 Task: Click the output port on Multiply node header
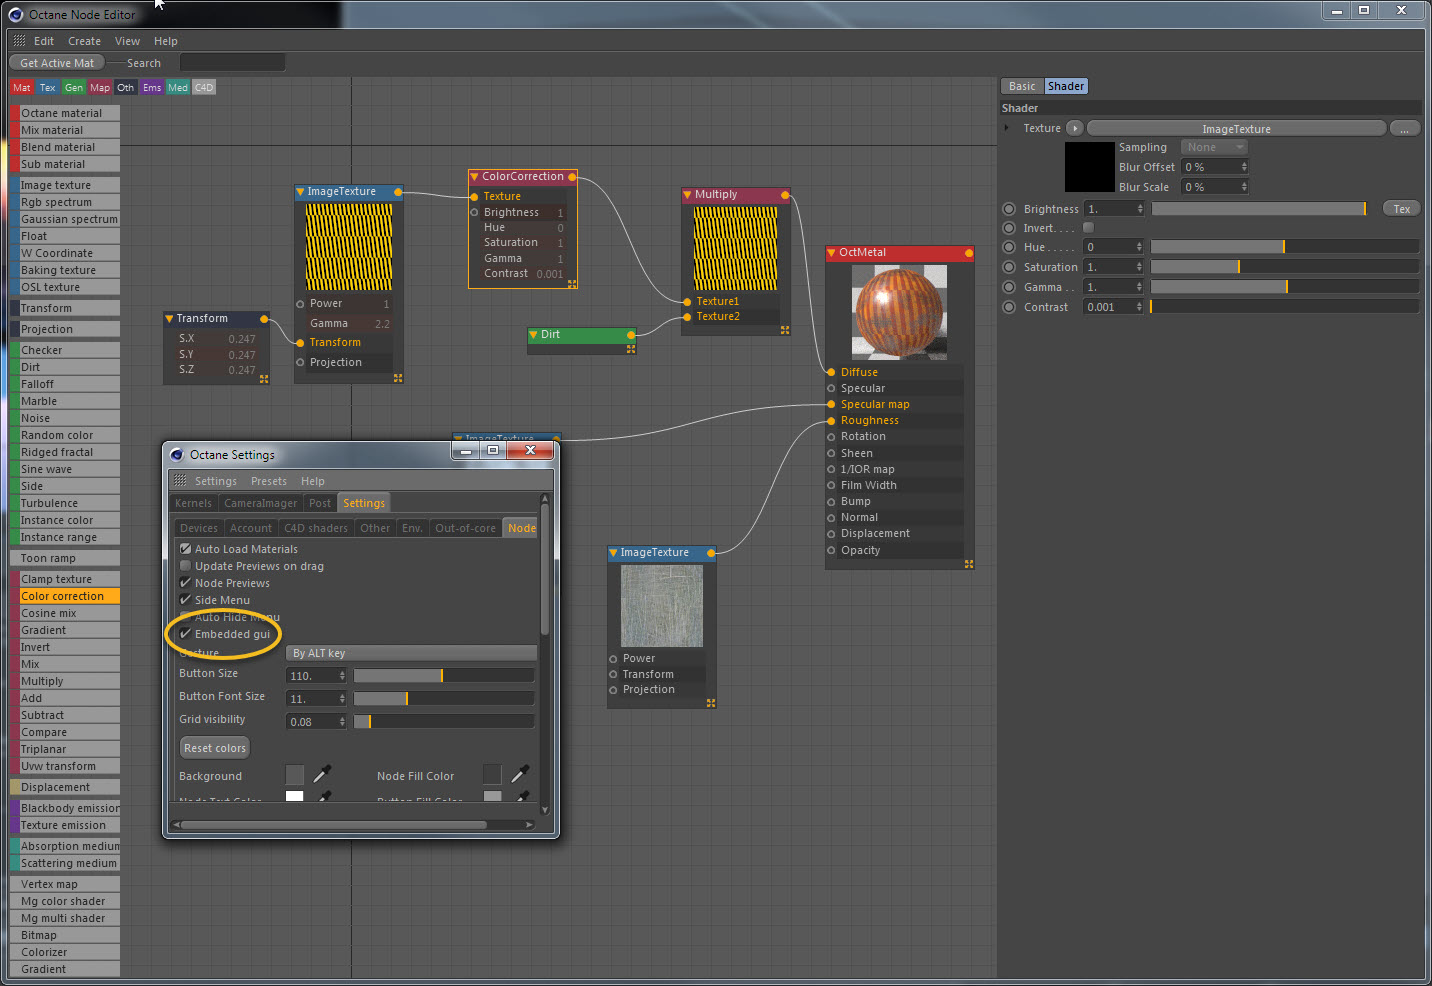click(785, 195)
